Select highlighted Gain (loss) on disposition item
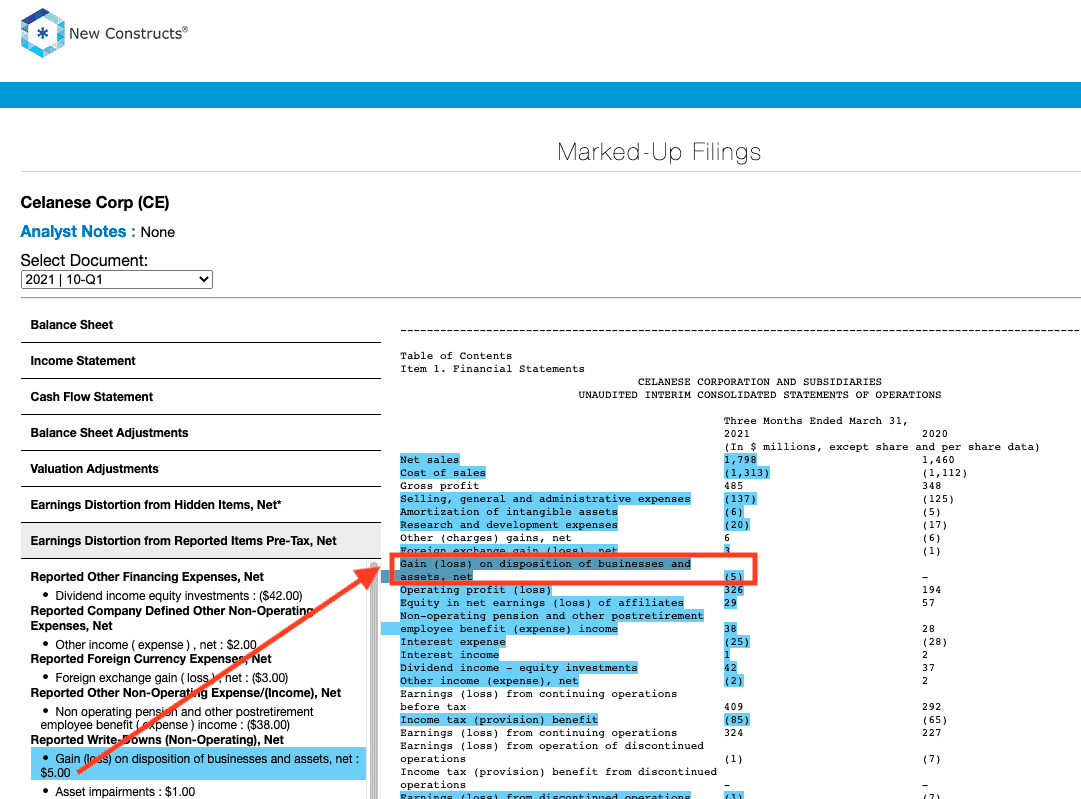 199,765
